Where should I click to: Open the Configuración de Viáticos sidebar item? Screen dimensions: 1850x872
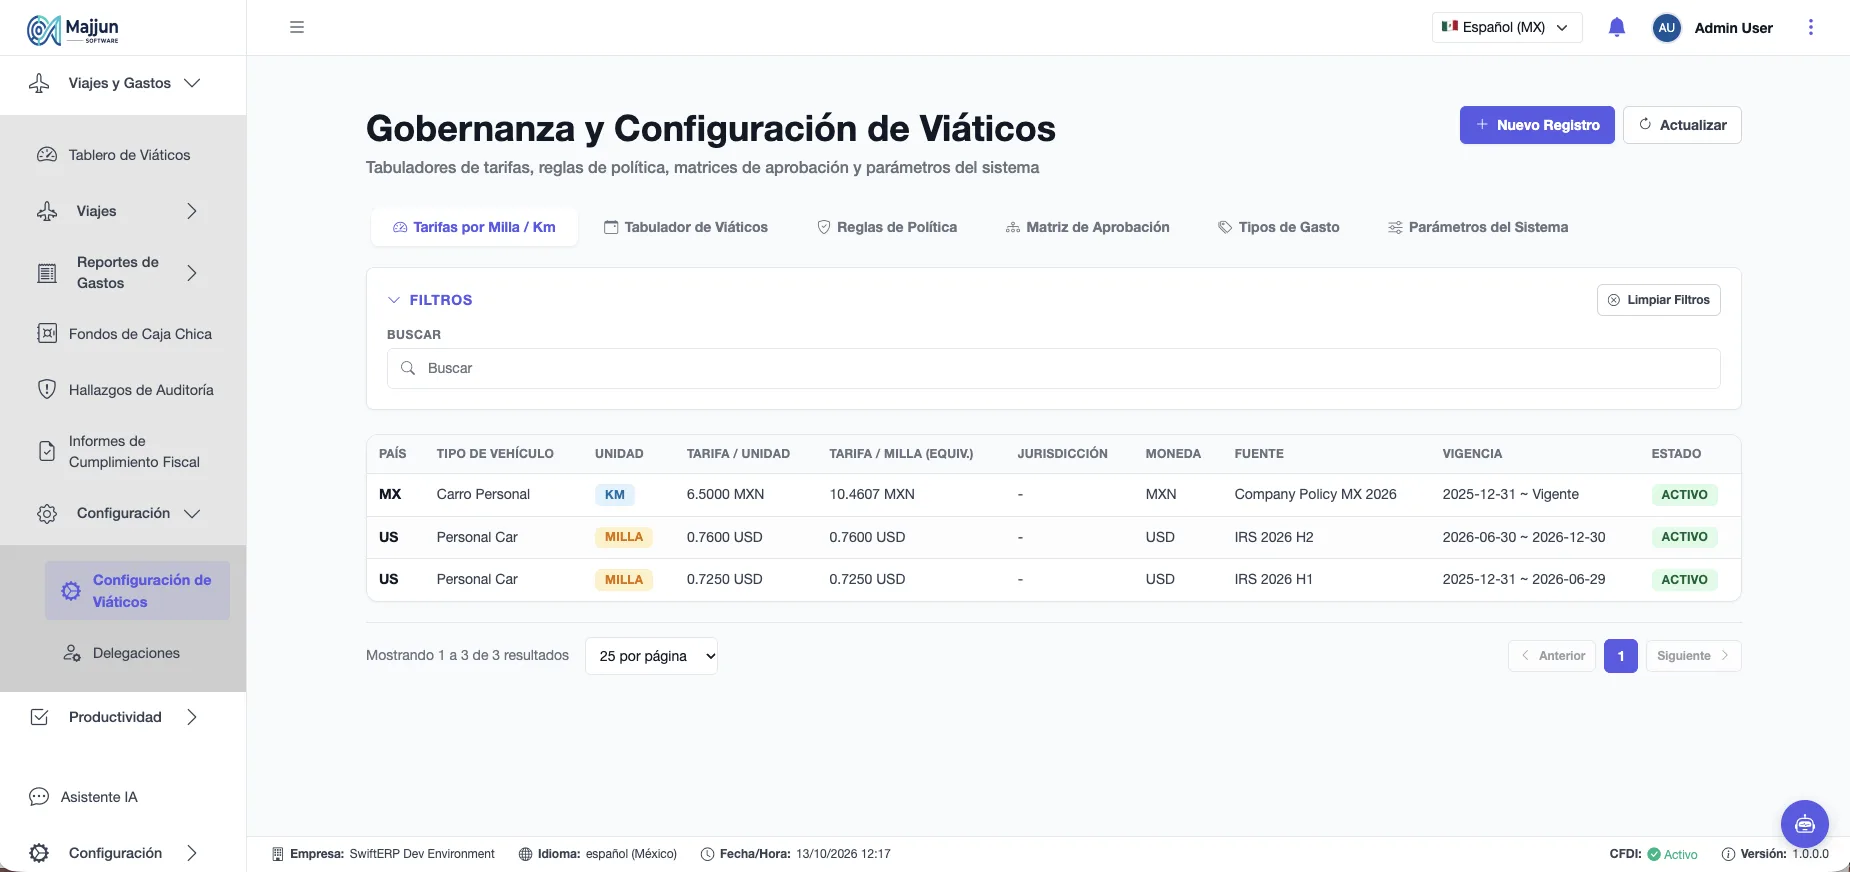pos(137,591)
